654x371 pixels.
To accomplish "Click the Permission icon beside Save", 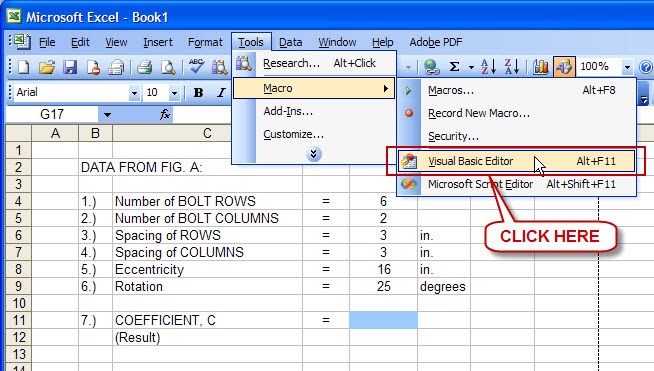I will tap(93, 67).
